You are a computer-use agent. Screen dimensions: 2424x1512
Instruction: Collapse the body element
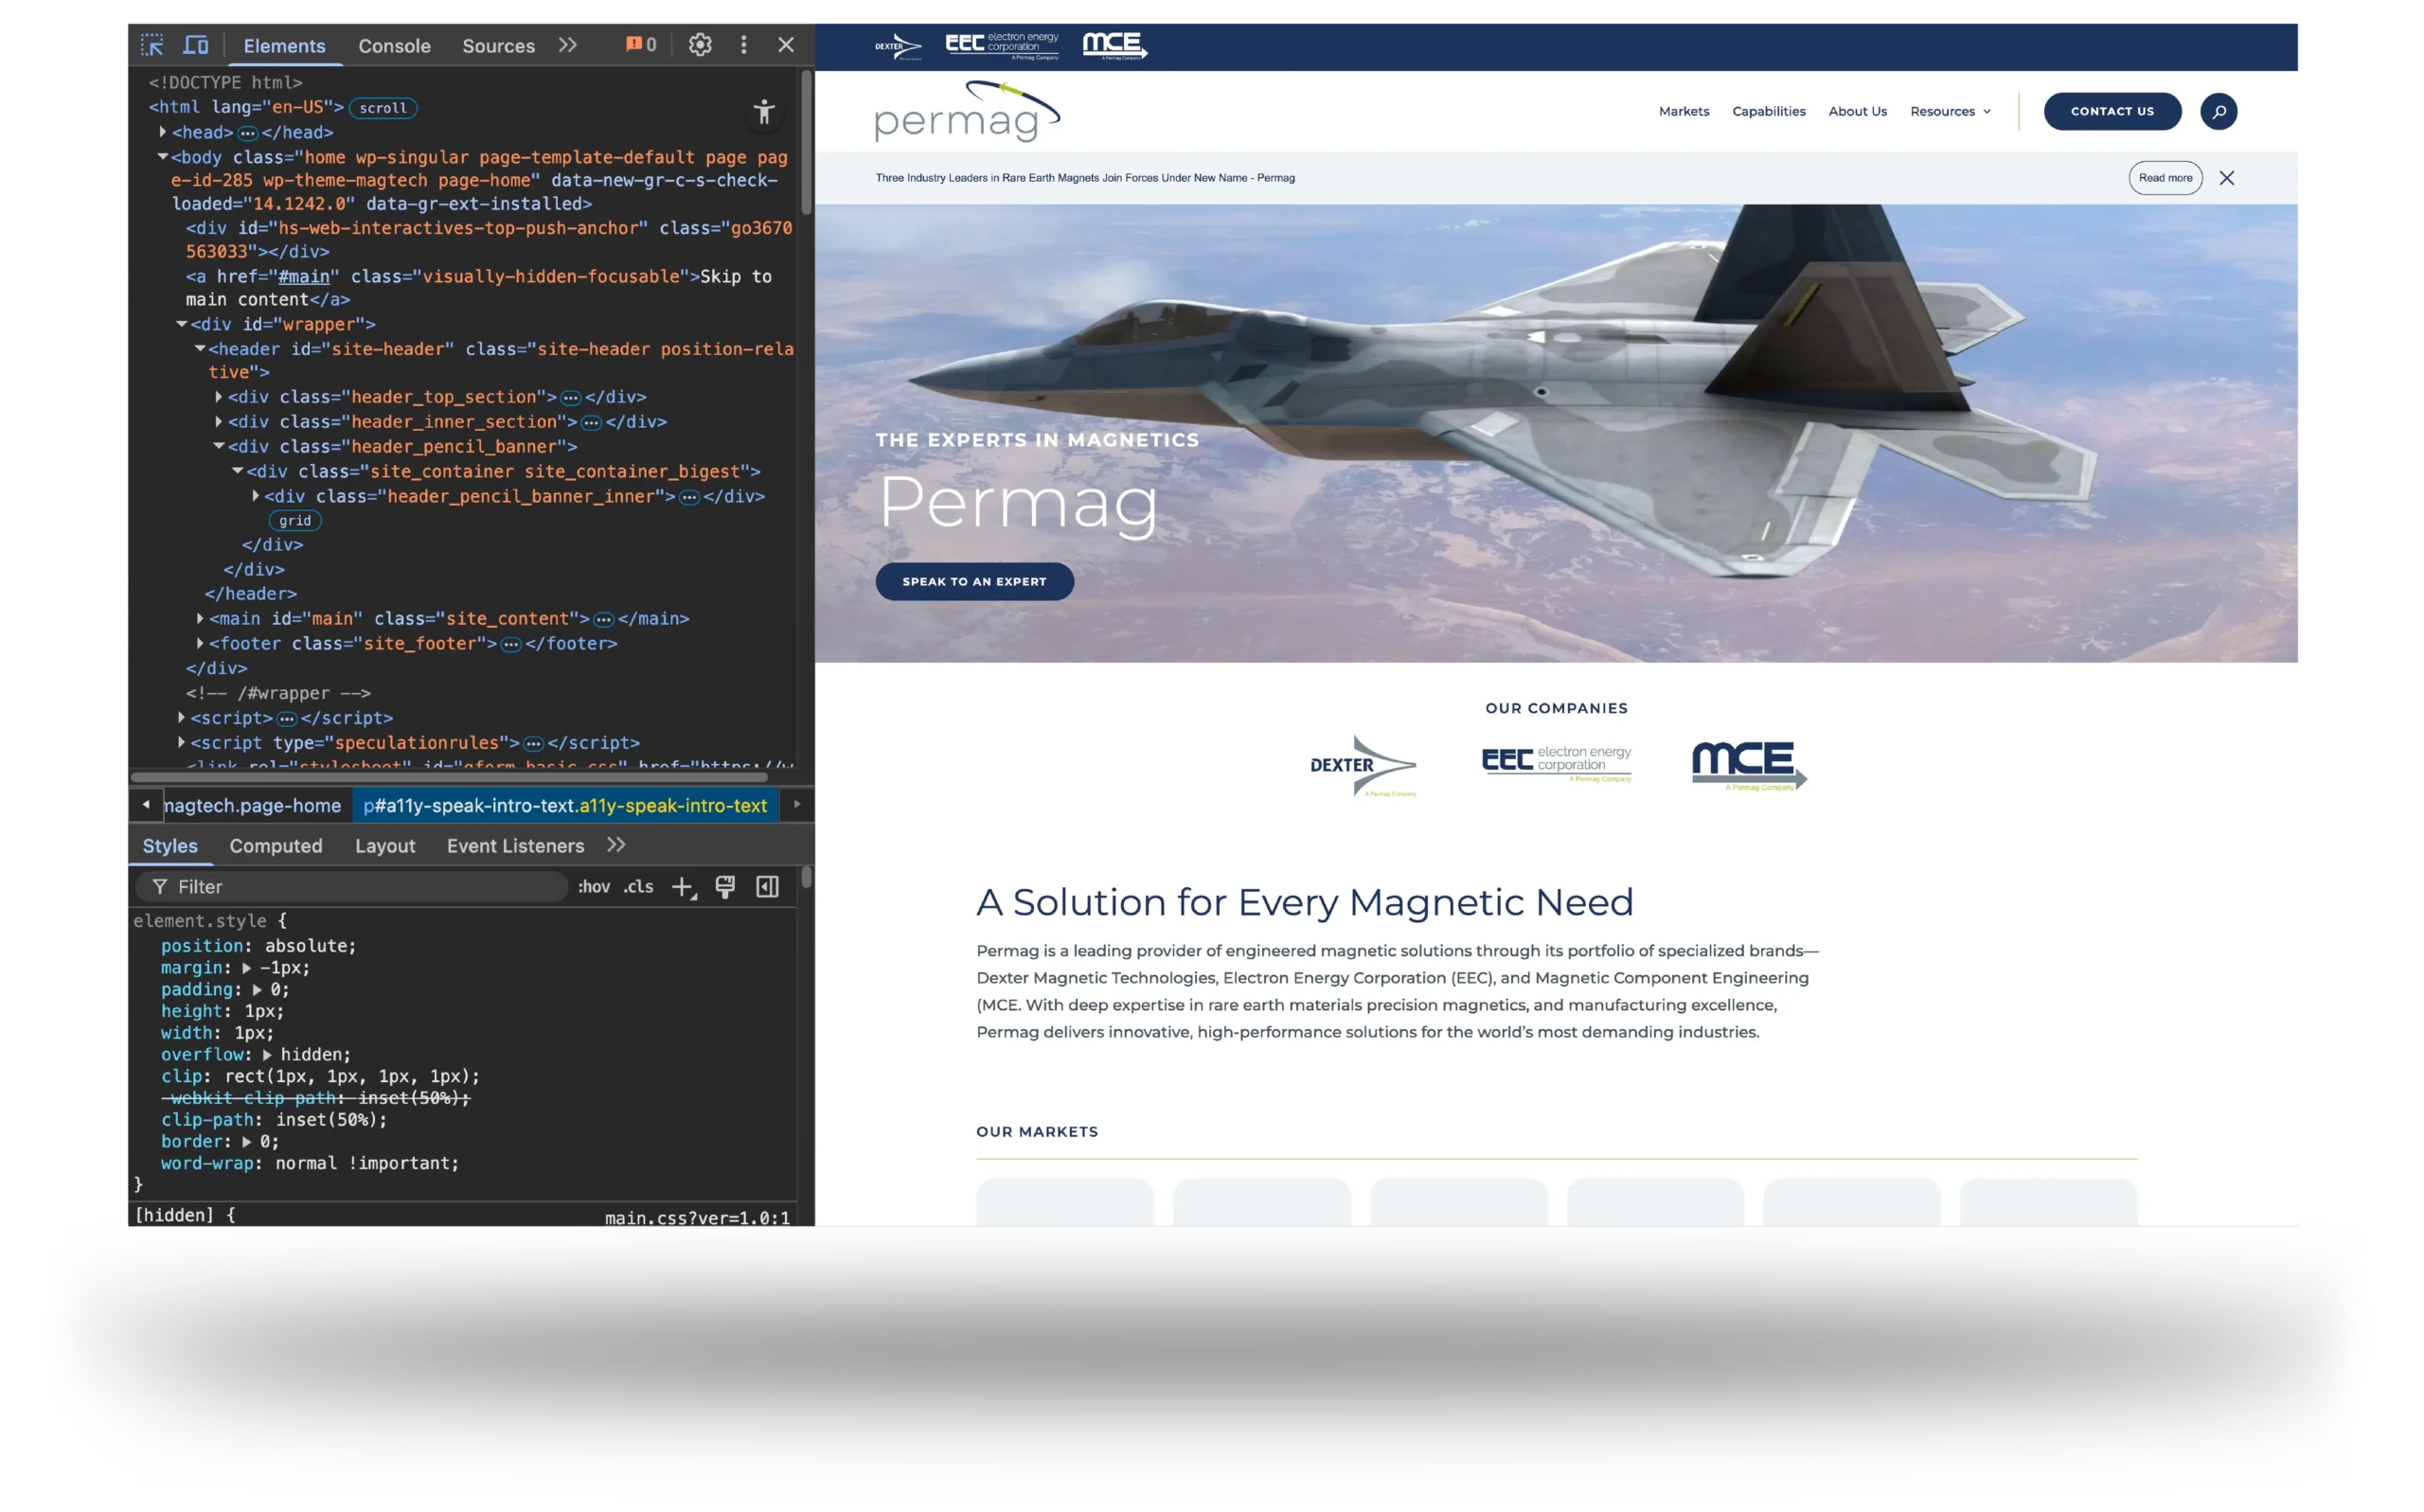(163, 157)
